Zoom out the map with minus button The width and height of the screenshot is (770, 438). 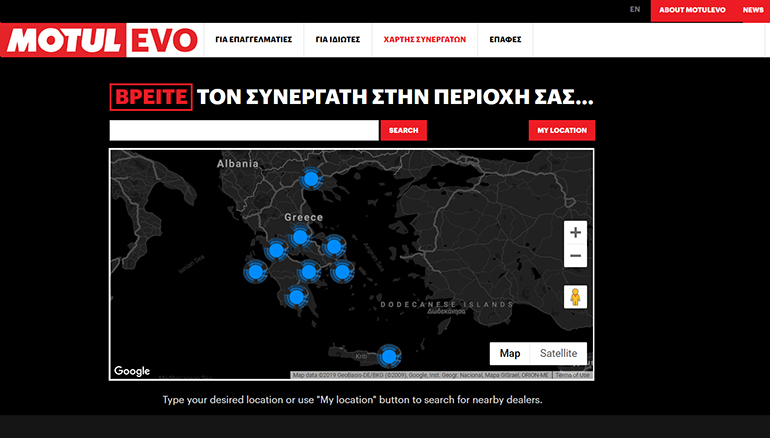click(575, 256)
